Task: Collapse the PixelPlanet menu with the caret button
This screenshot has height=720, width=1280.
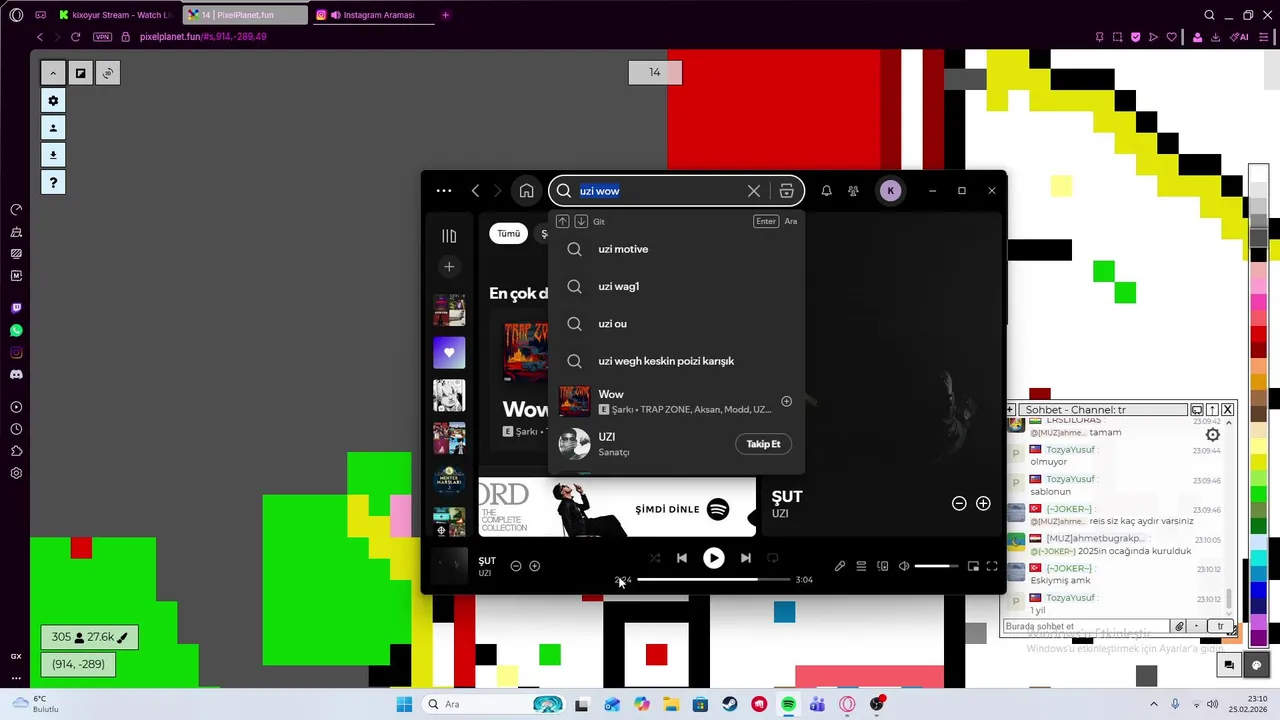Action: [53, 72]
